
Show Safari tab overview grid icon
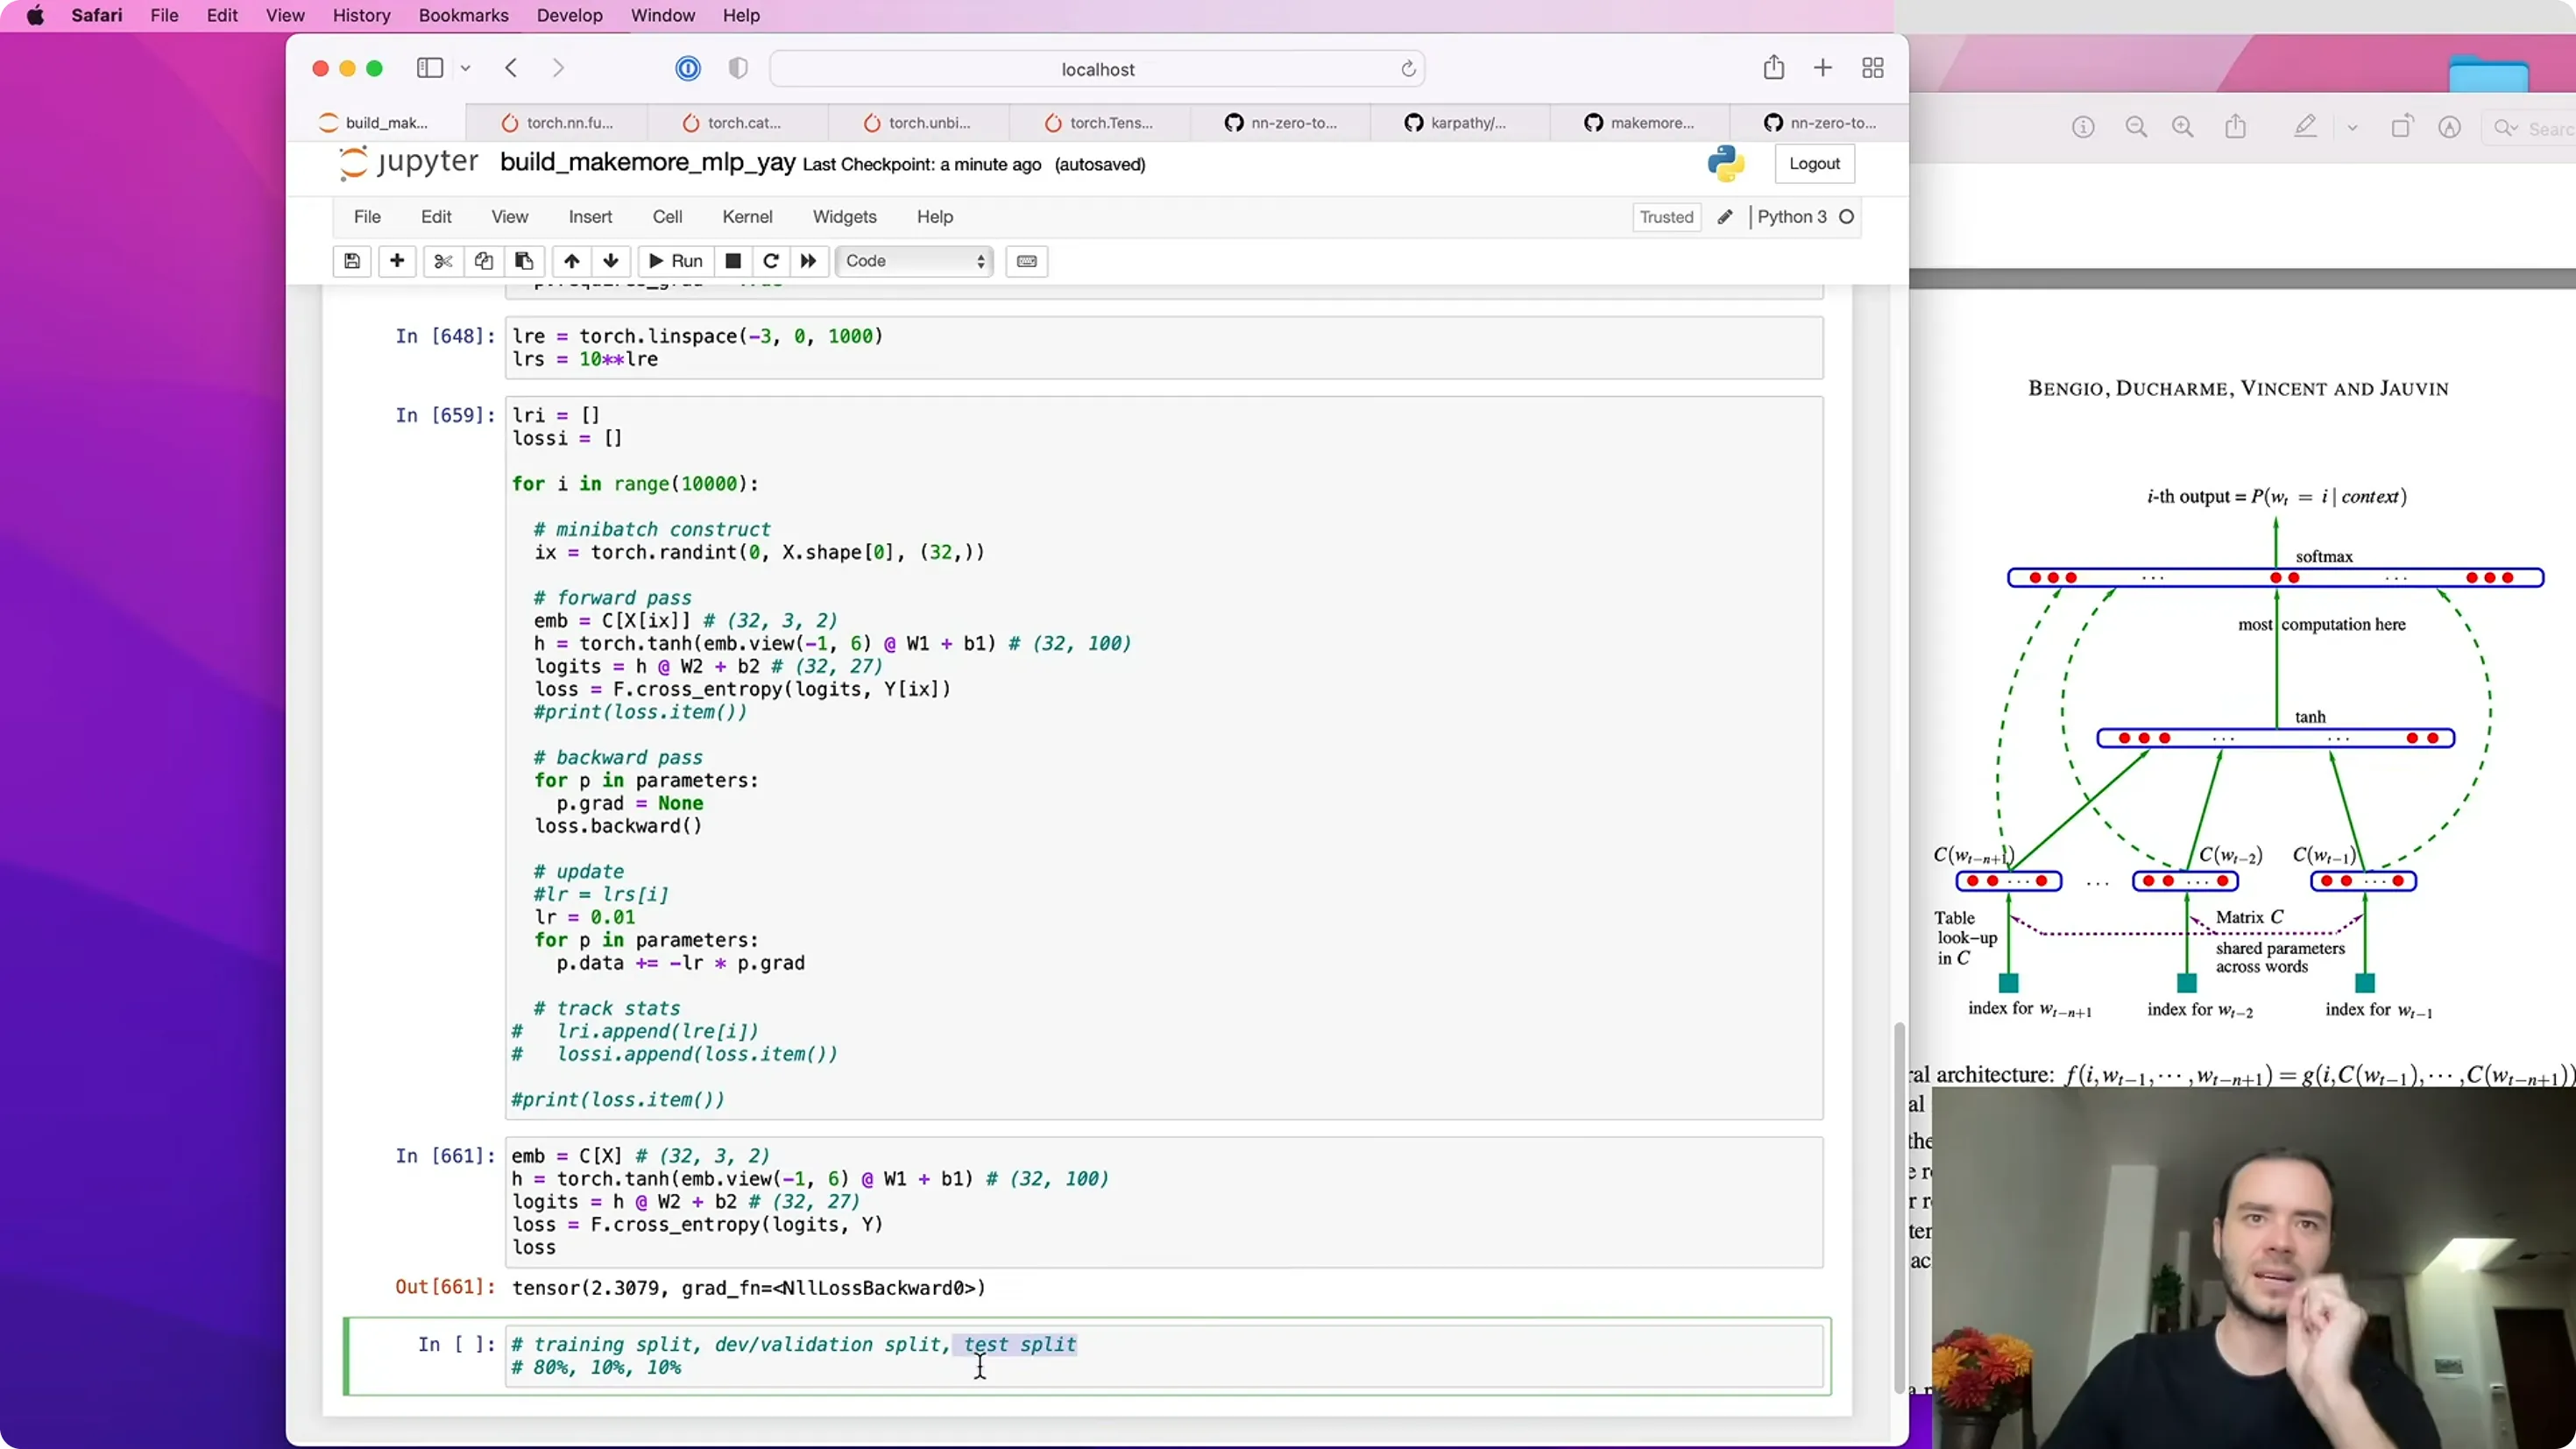[x=1873, y=68]
